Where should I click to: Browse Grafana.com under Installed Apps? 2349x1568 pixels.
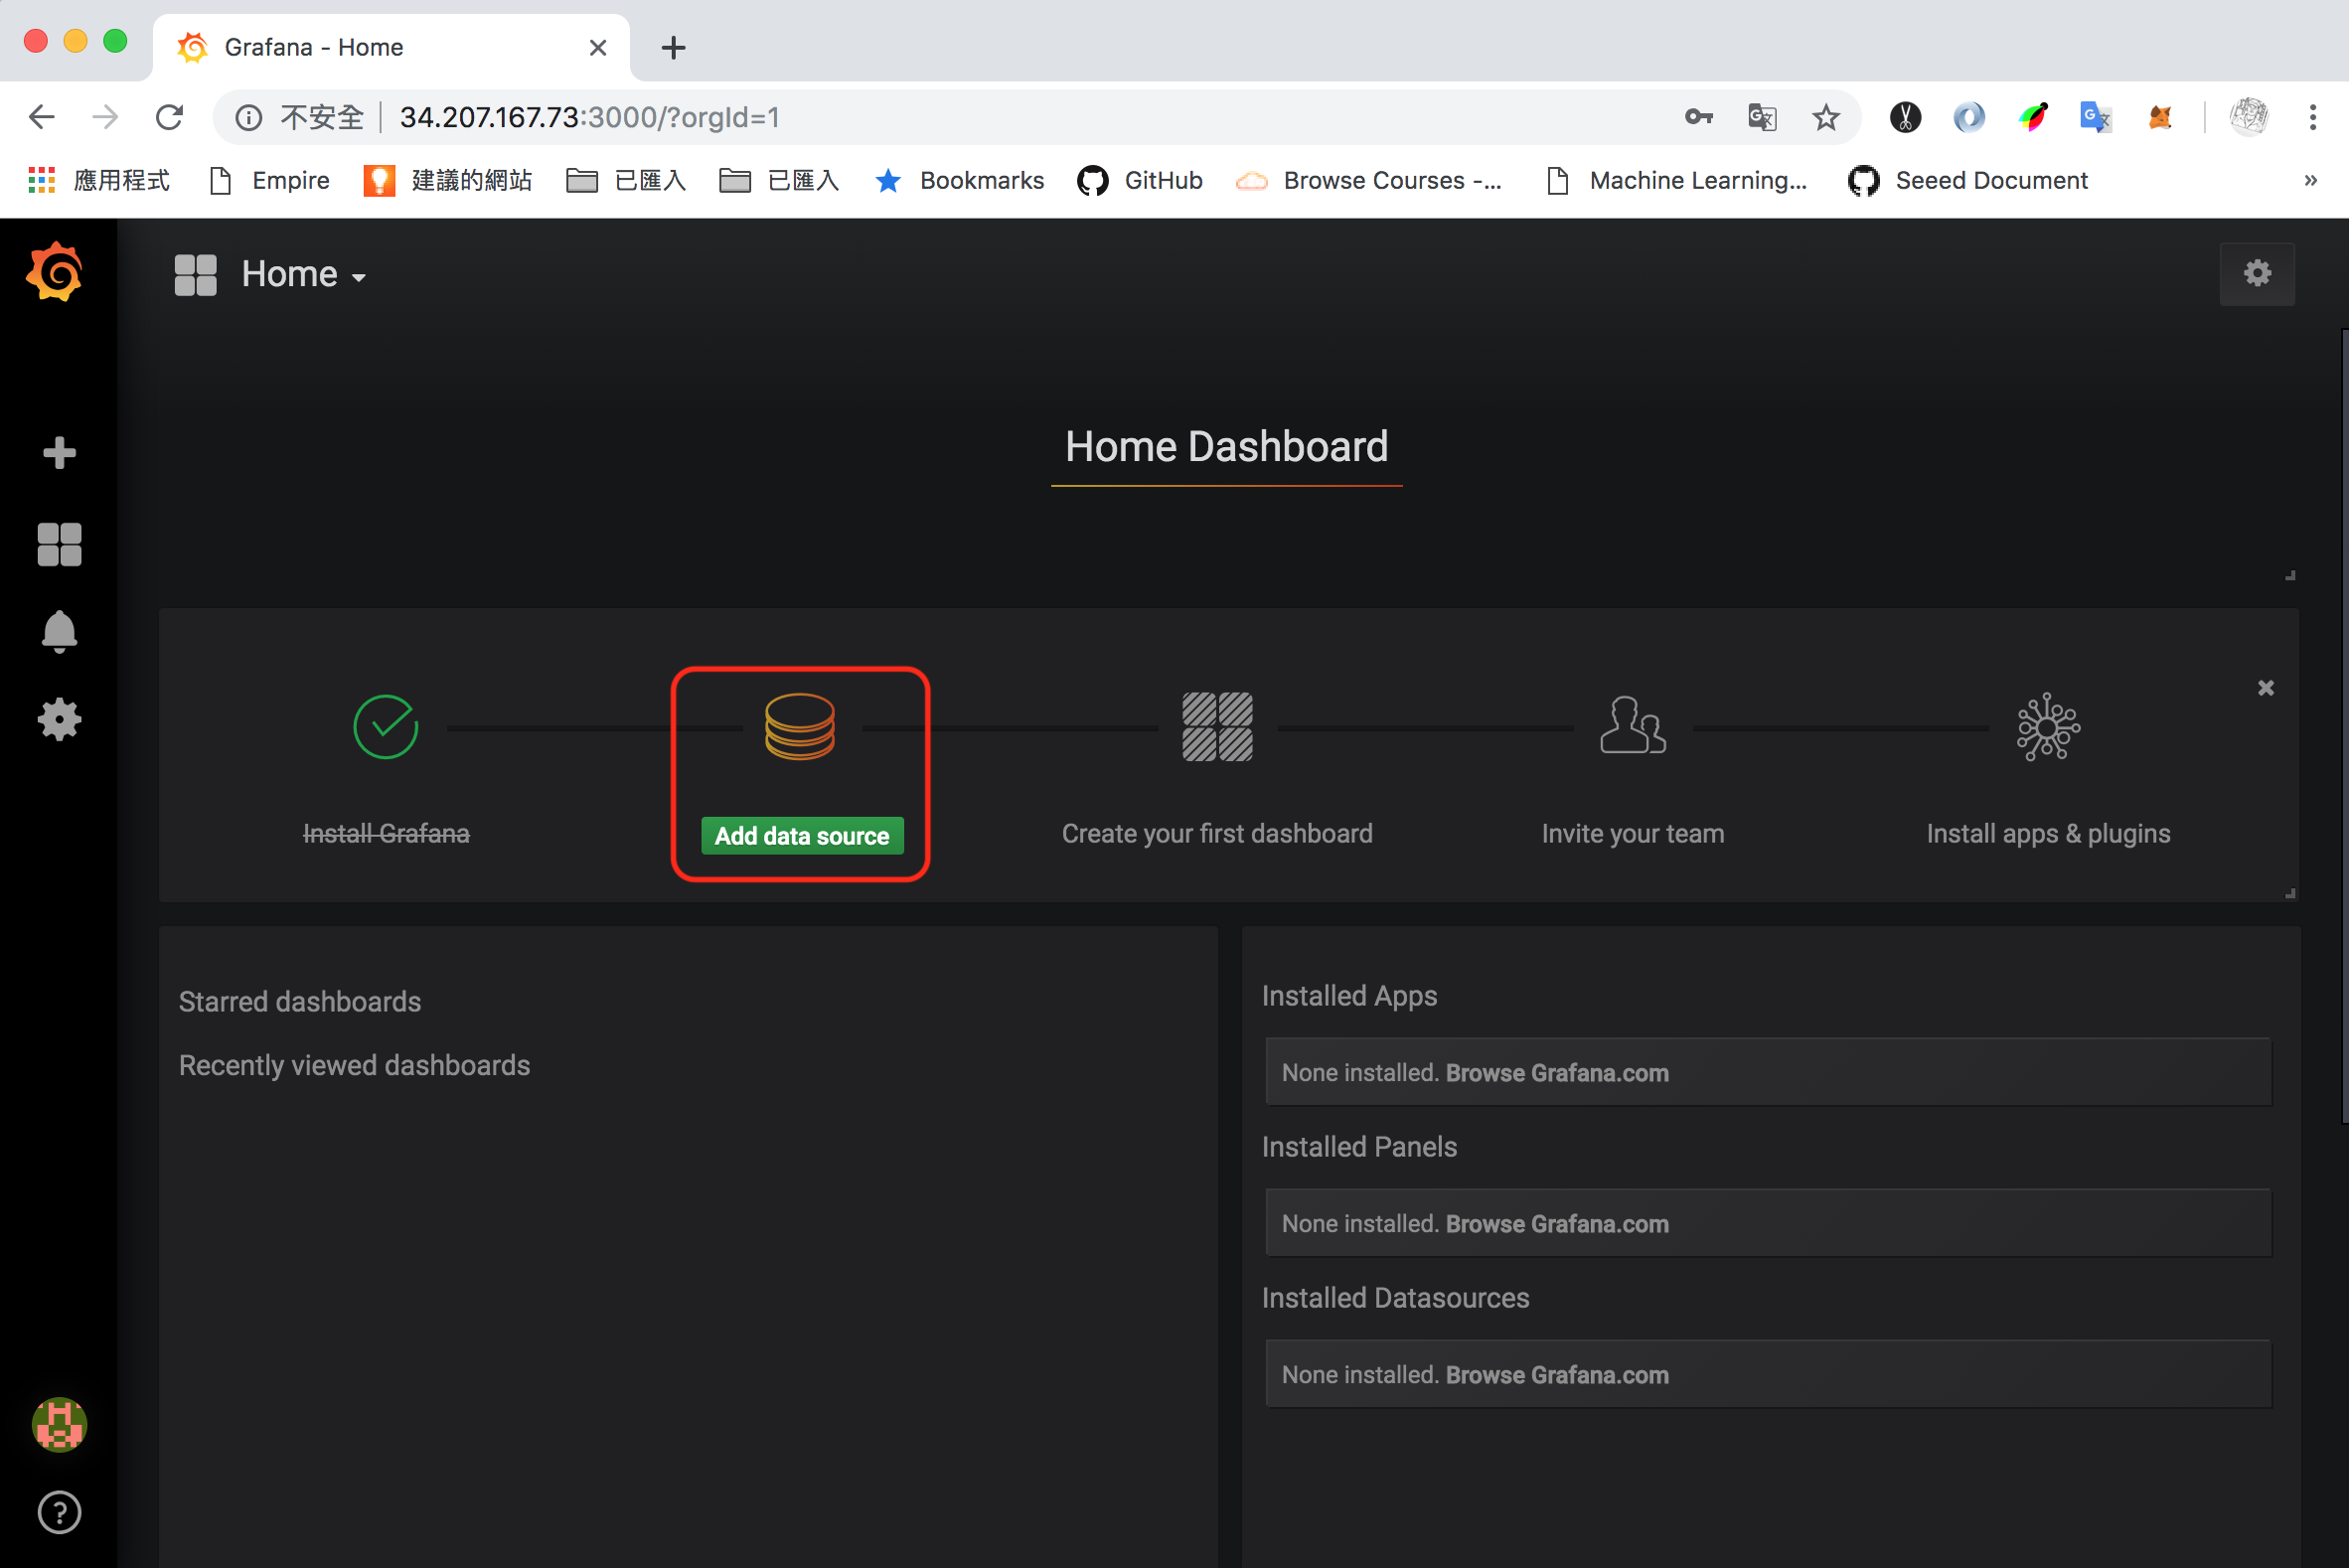coord(1557,1073)
